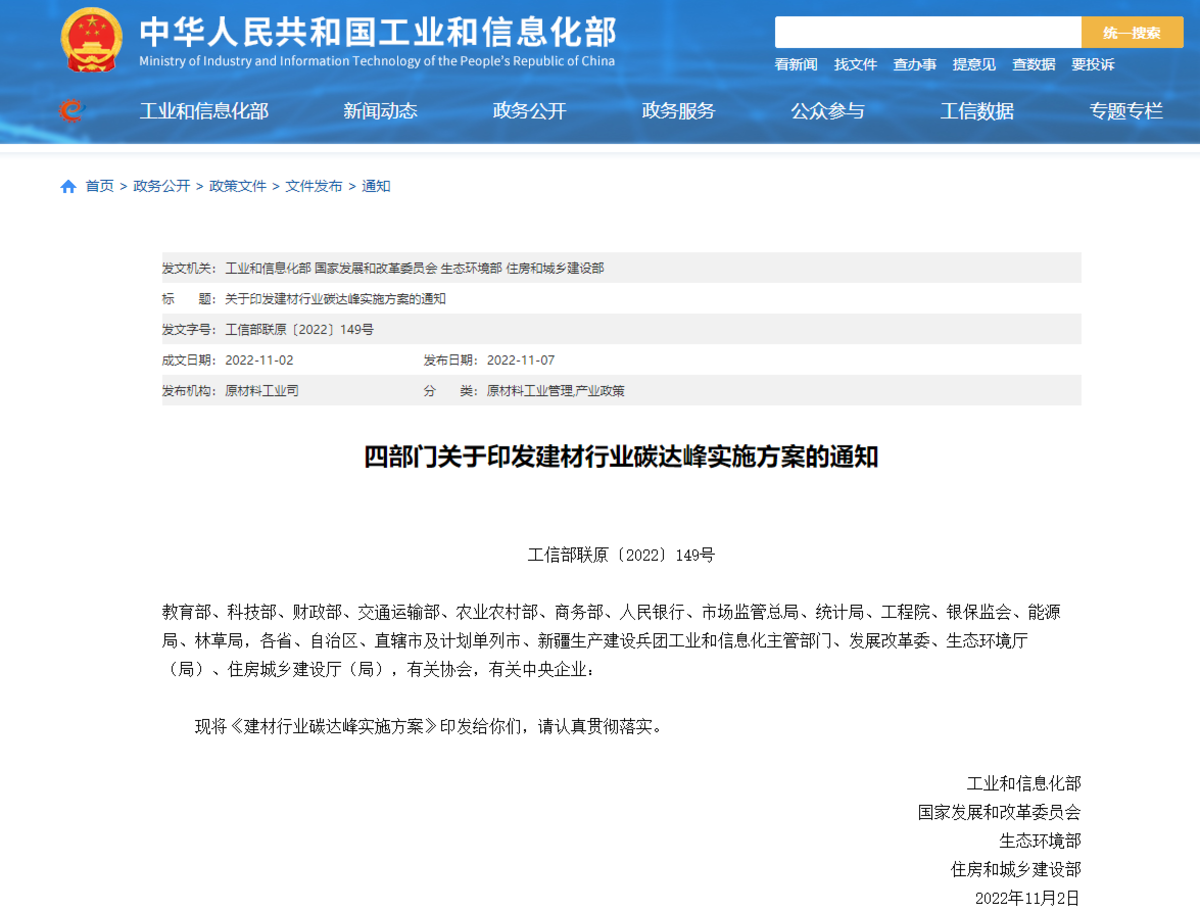Click the 成文日期 value 2022-11-02
The height and width of the screenshot is (911, 1200).
pyautogui.click(x=260, y=360)
